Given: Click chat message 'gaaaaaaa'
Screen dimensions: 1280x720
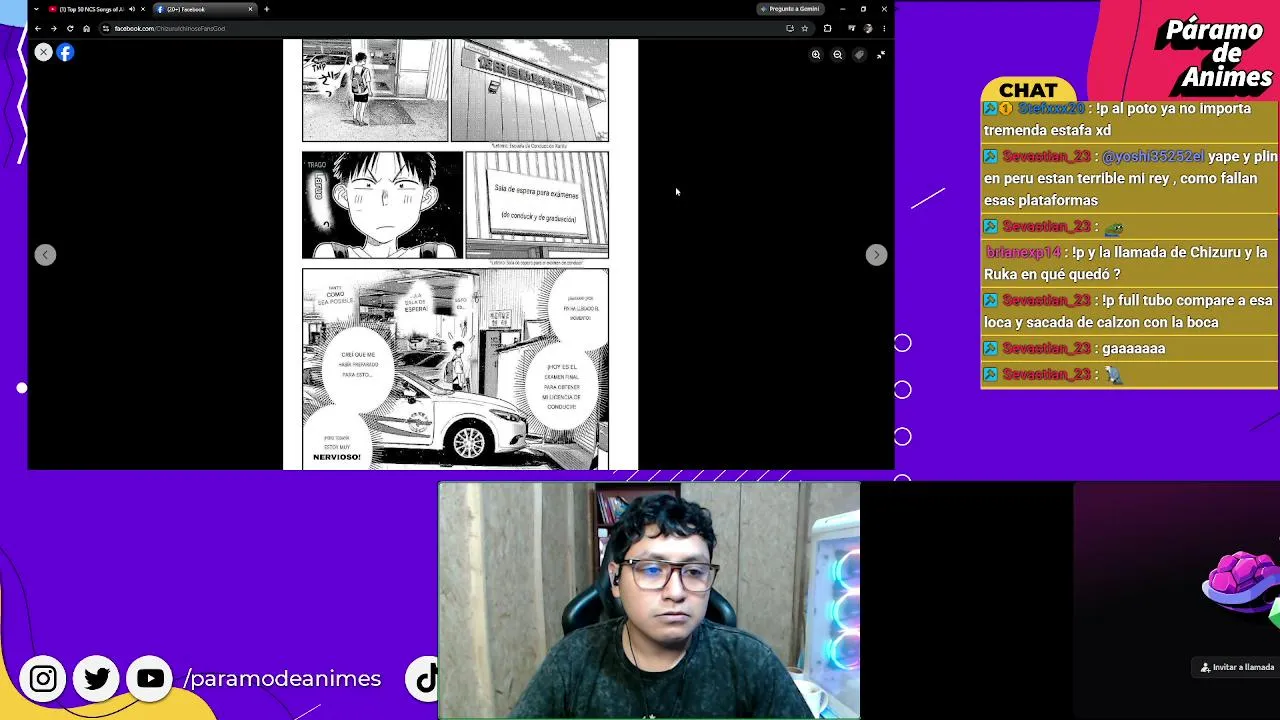Looking at the screenshot, I should pyautogui.click(x=1133, y=349).
